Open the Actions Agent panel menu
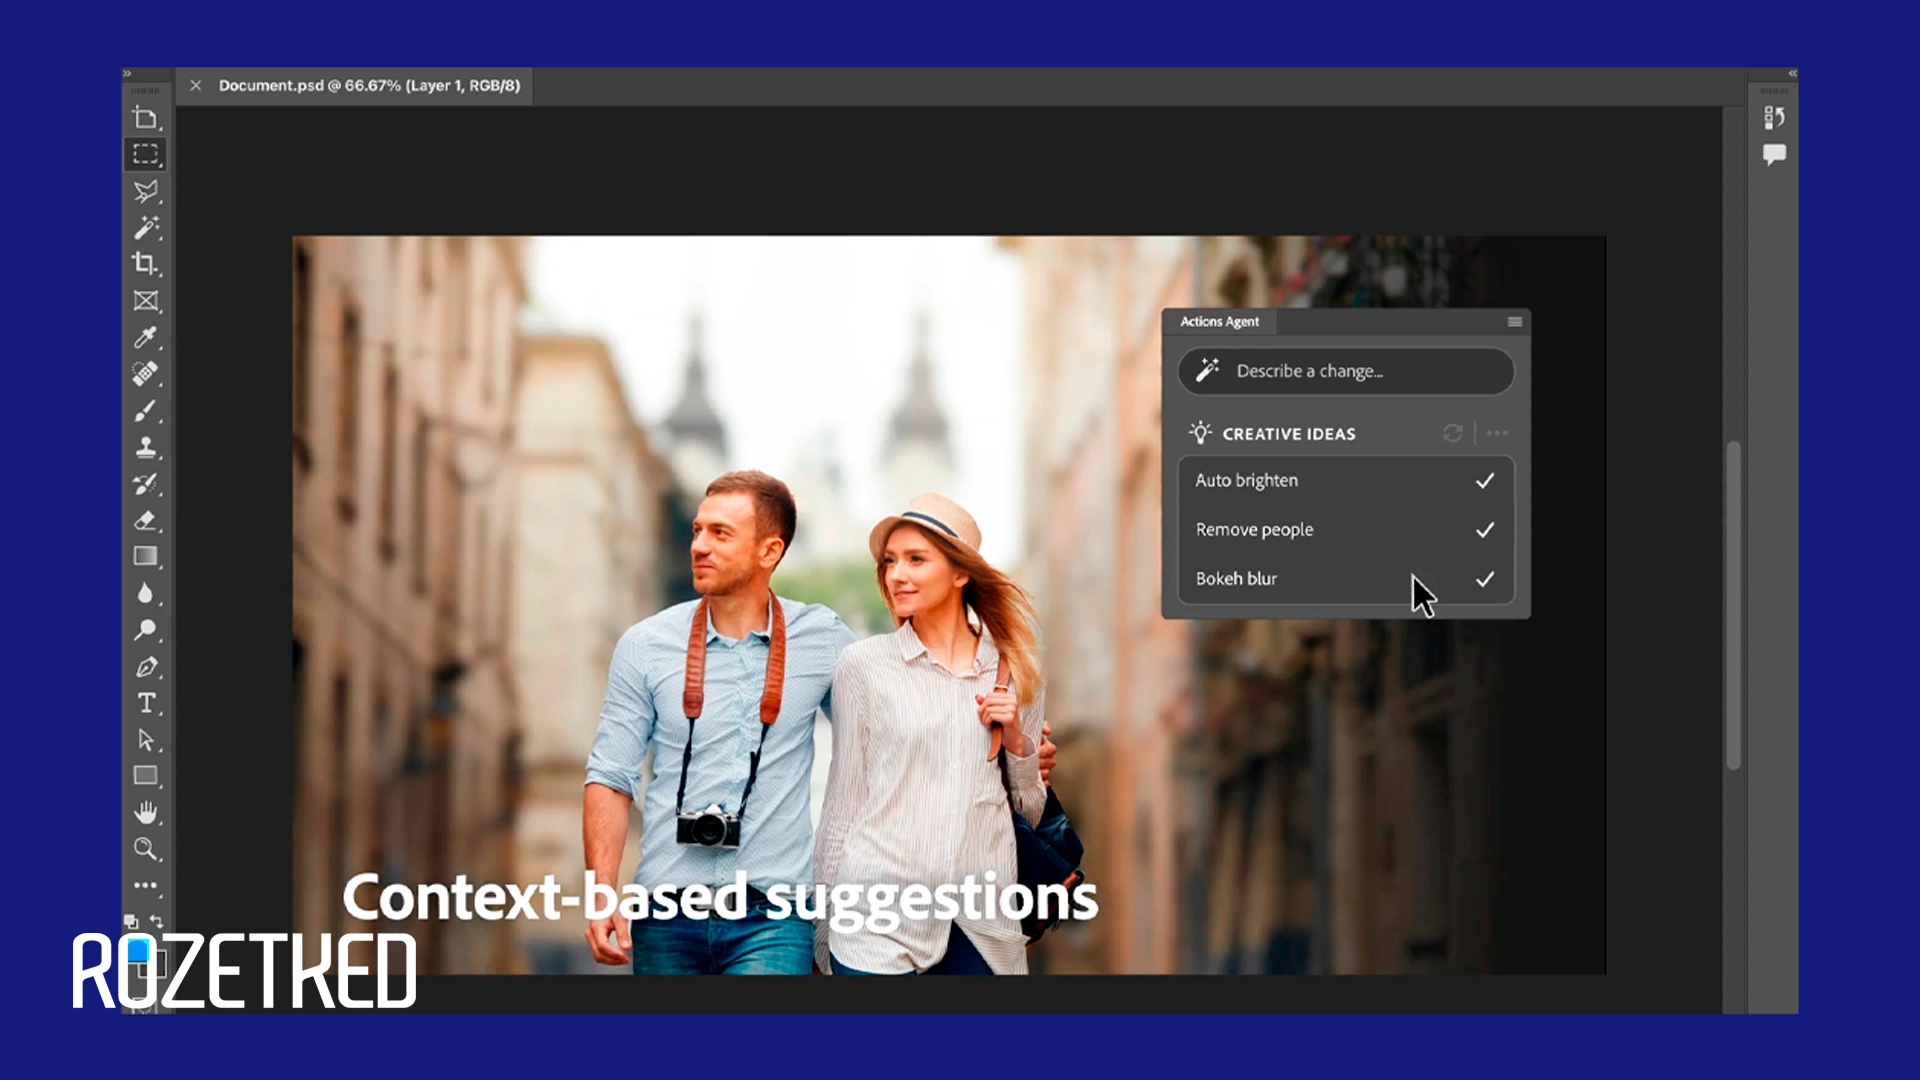 tap(1515, 322)
